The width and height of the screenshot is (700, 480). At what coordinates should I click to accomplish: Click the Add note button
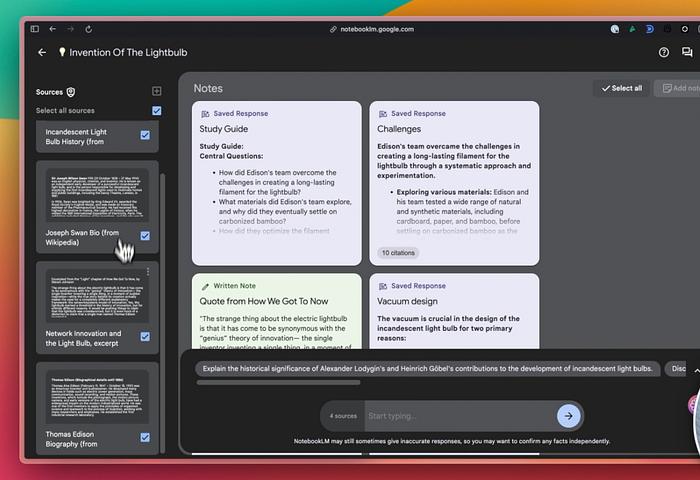[x=679, y=88]
